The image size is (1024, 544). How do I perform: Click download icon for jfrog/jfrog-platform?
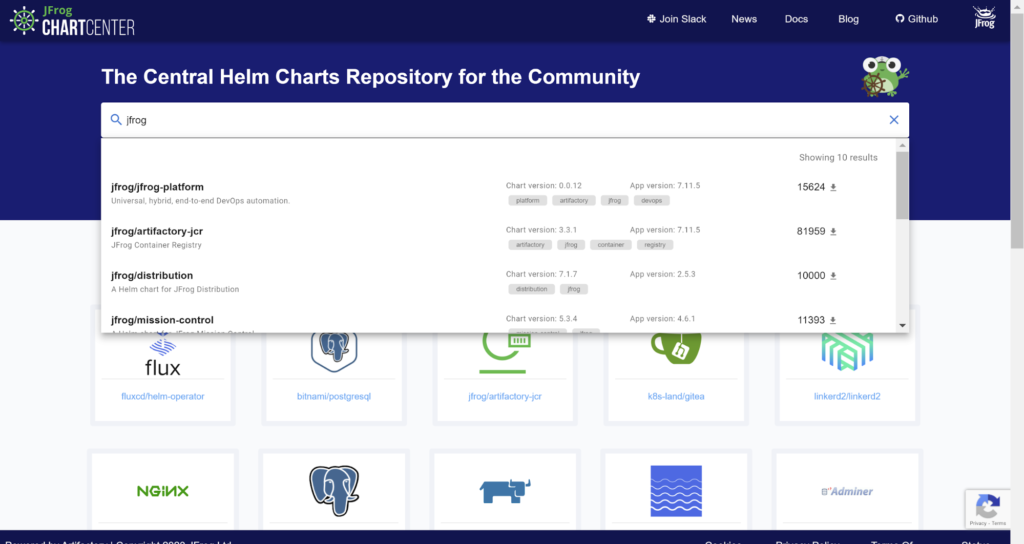point(833,188)
